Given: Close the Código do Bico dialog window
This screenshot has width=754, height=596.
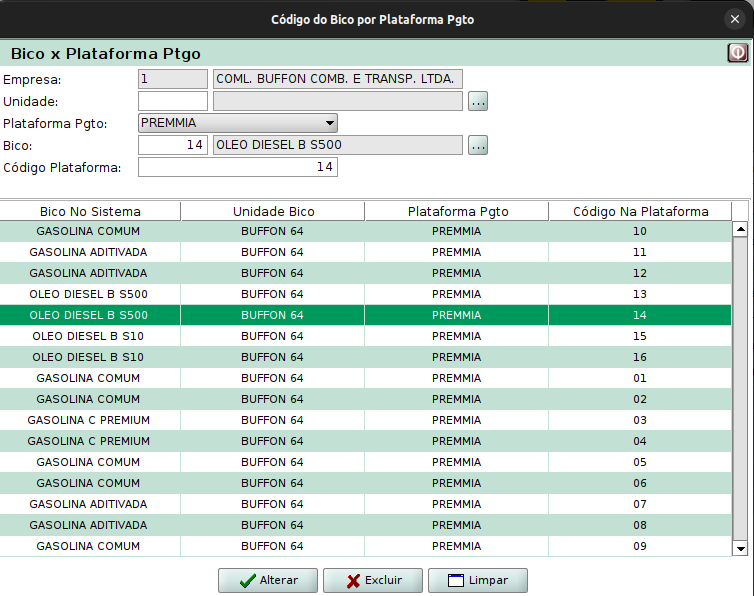Looking at the screenshot, I should click(x=735, y=19).
